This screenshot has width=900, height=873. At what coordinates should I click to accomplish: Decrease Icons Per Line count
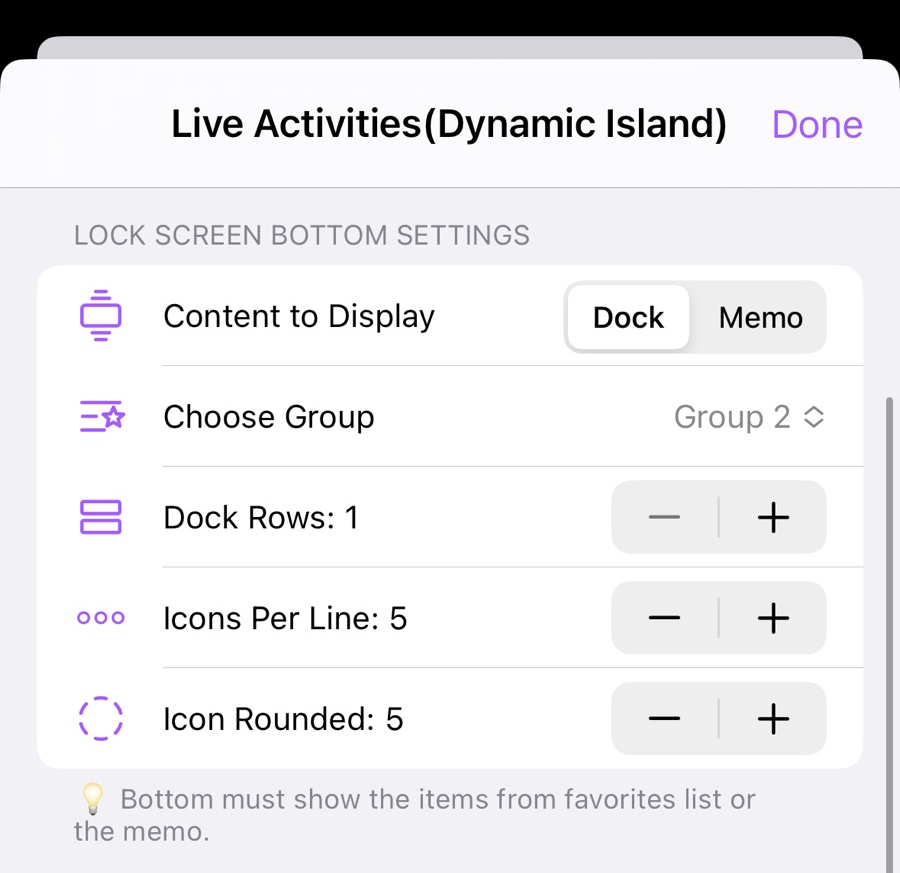pyautogui.click(x=664, y=618)
